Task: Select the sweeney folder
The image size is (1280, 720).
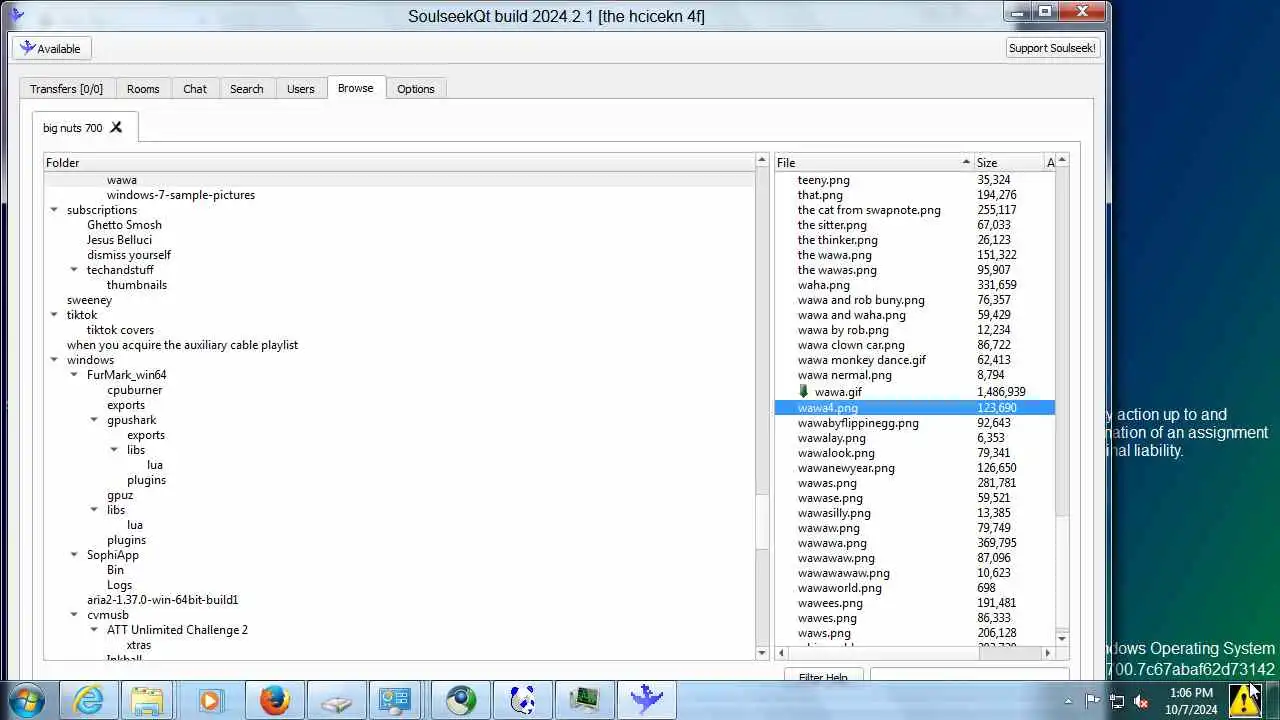Action: [89, 300]
